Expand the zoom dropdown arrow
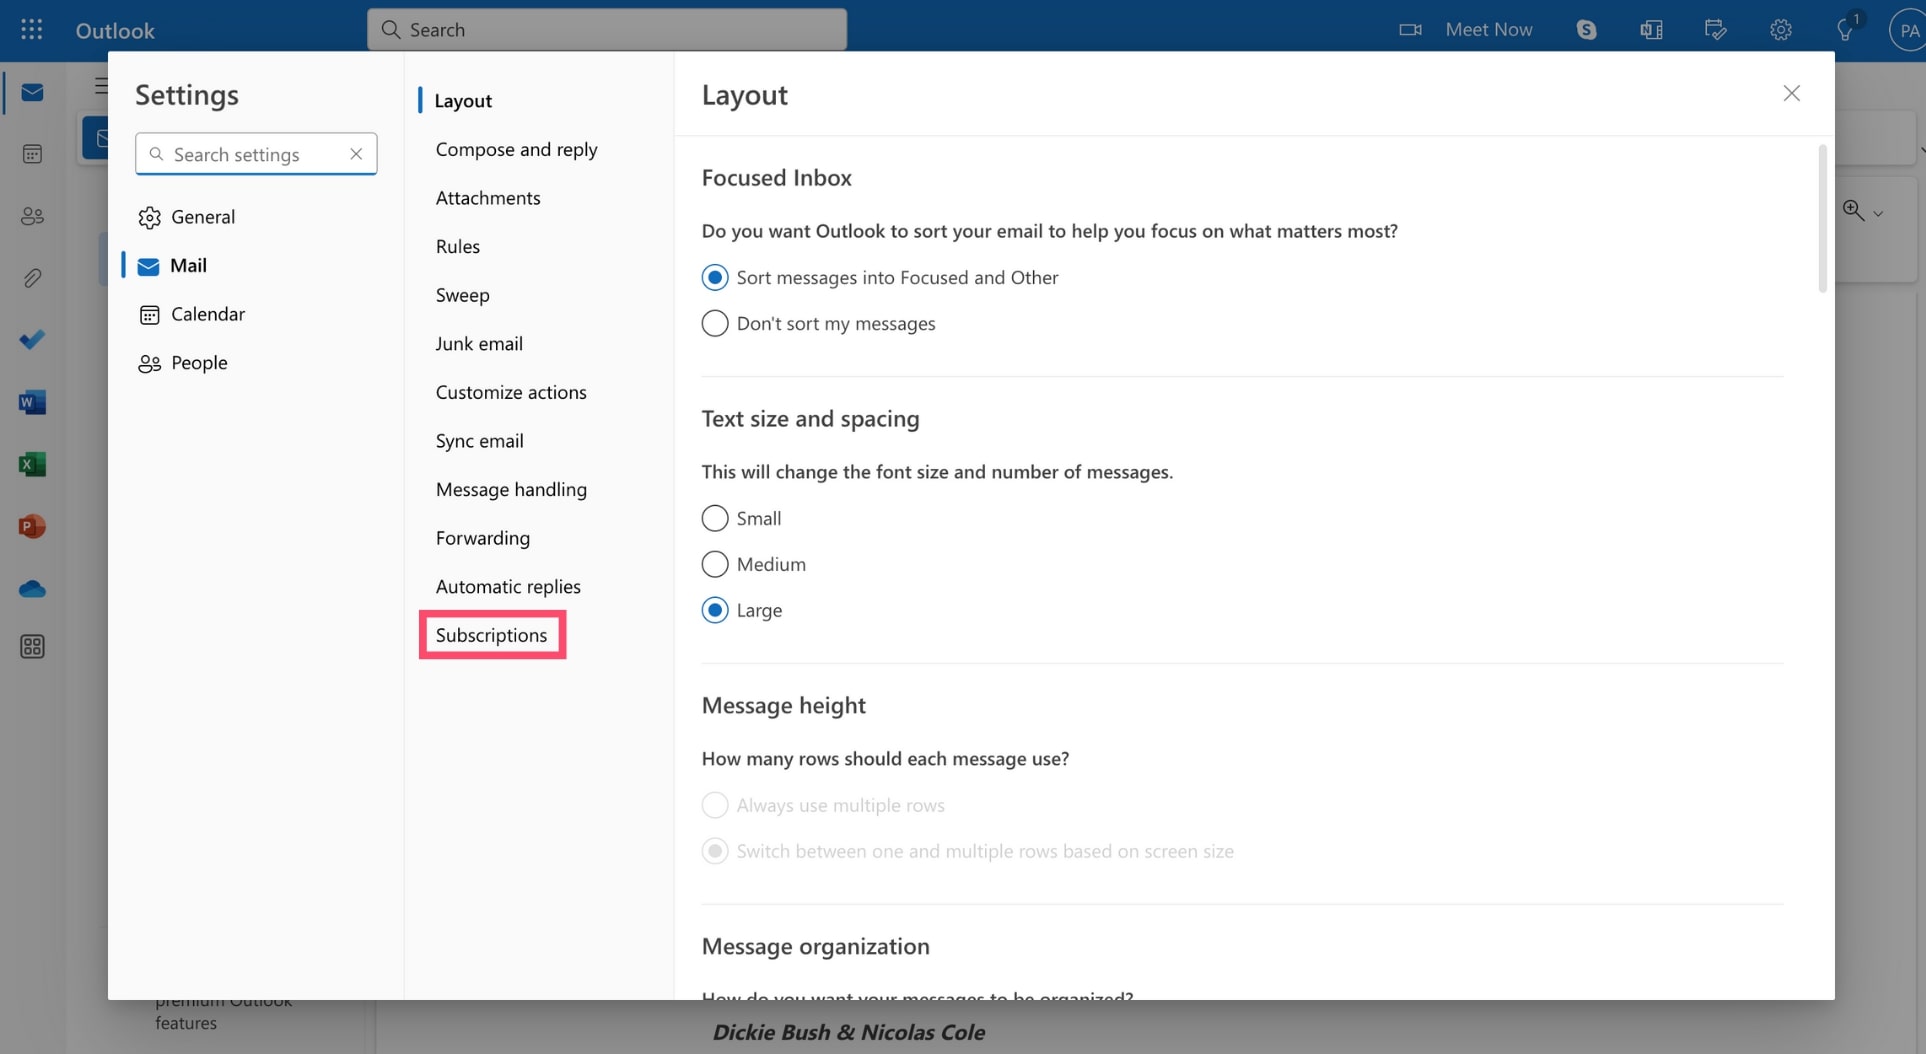Screen dimensions: 1926x1054 (1878, 213)
